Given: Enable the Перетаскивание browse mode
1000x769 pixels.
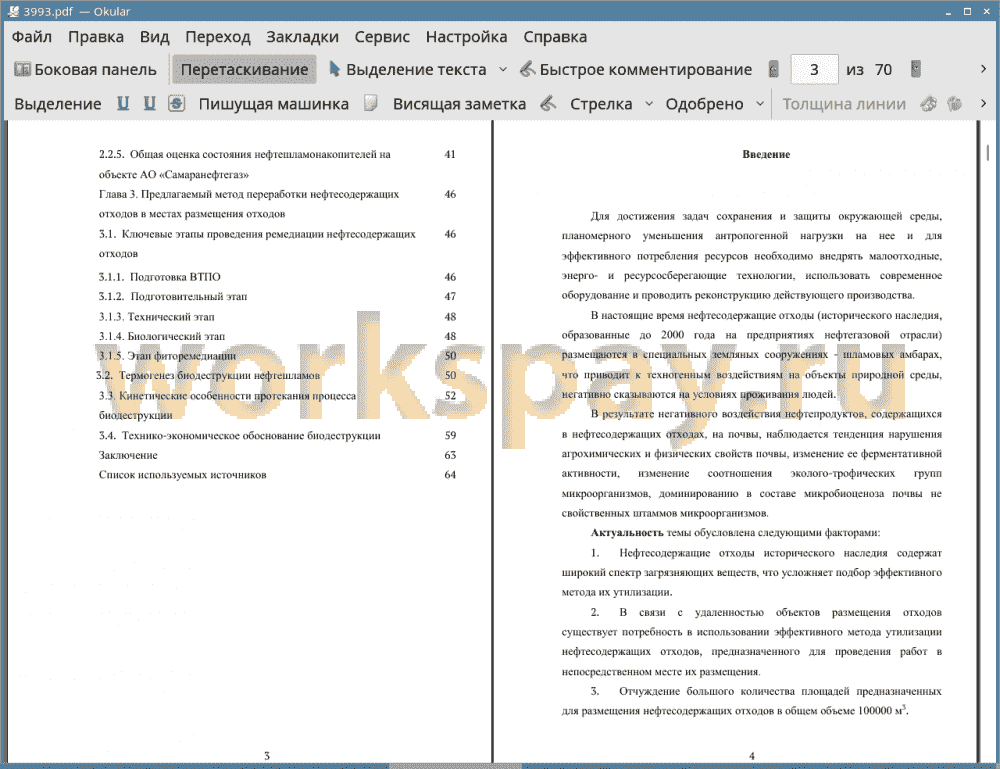Looking at the screenshot, I should [x=244, y=70].
